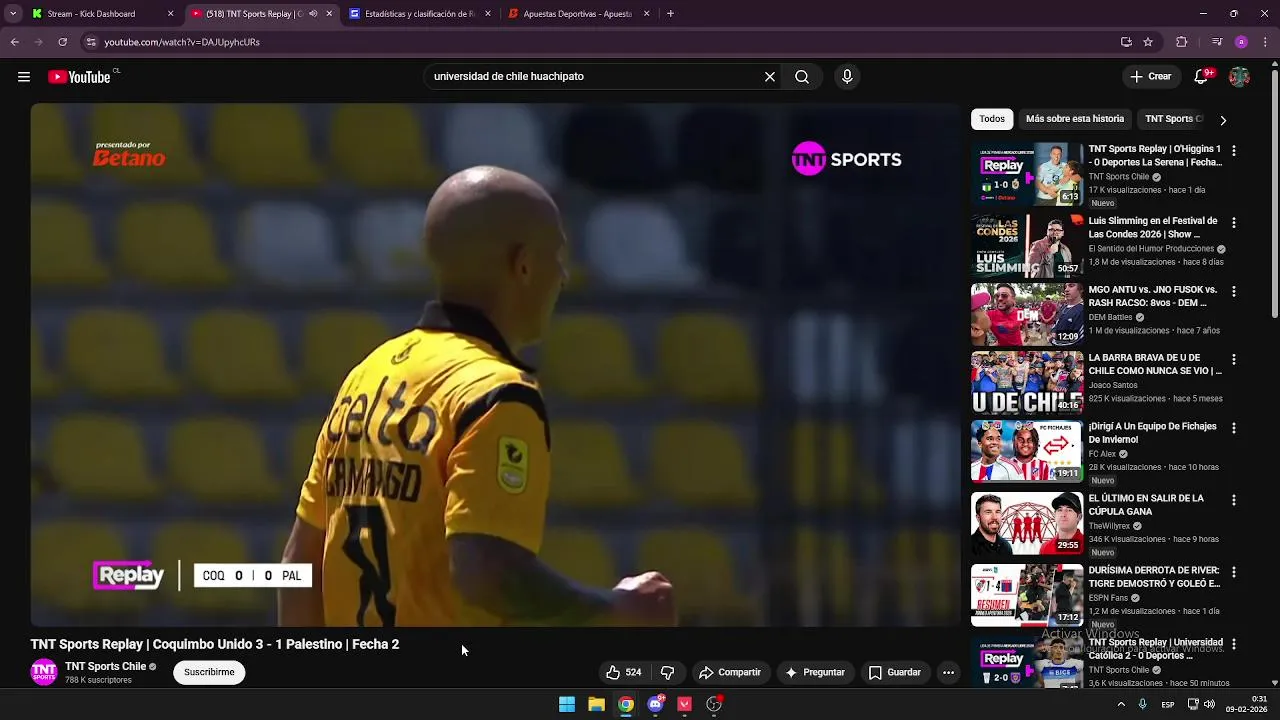Screen dimensions: 1280x720
Task: Open options for Fichajes De Invierno video
Action: point(1234,428)
